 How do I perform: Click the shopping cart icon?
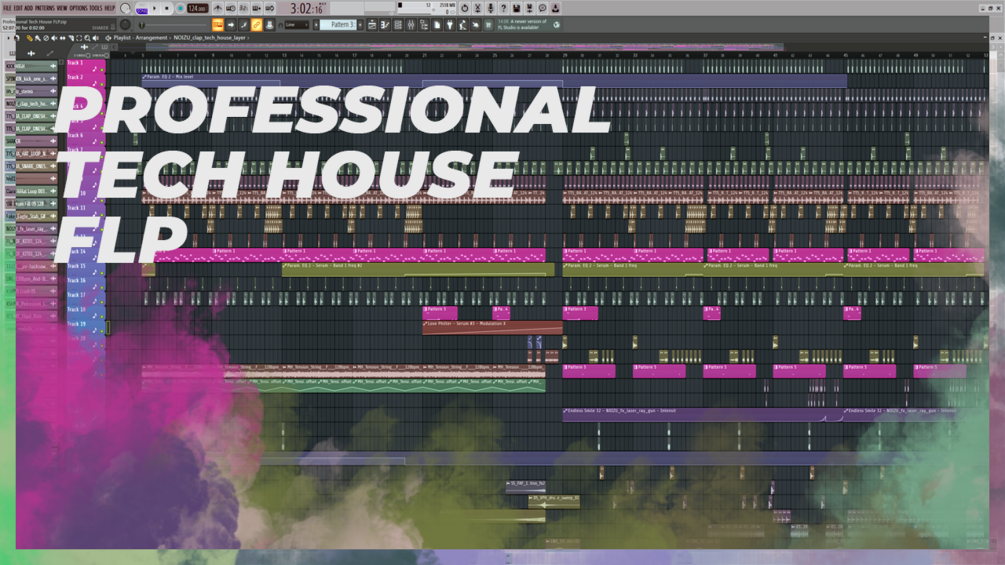pyautogui.click(x=488, y=24)
